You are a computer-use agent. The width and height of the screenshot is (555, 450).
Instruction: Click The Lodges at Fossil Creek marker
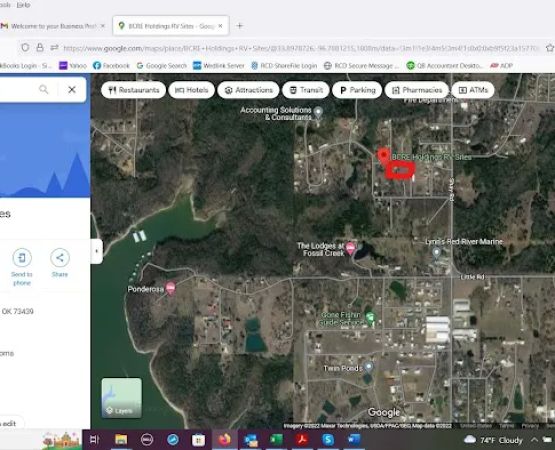(x=350, y=248)
